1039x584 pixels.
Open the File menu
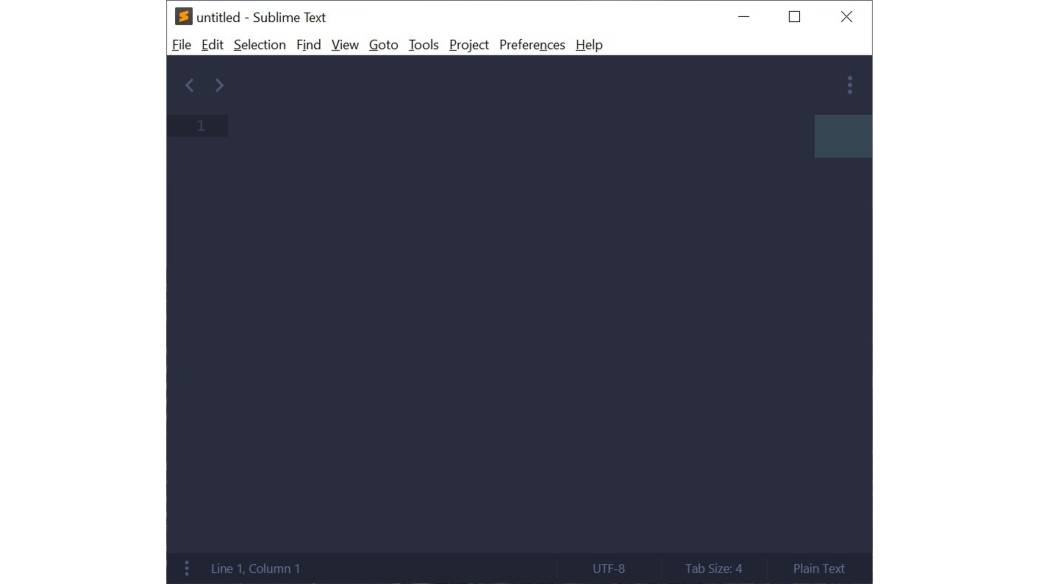[x=181, y=45]
